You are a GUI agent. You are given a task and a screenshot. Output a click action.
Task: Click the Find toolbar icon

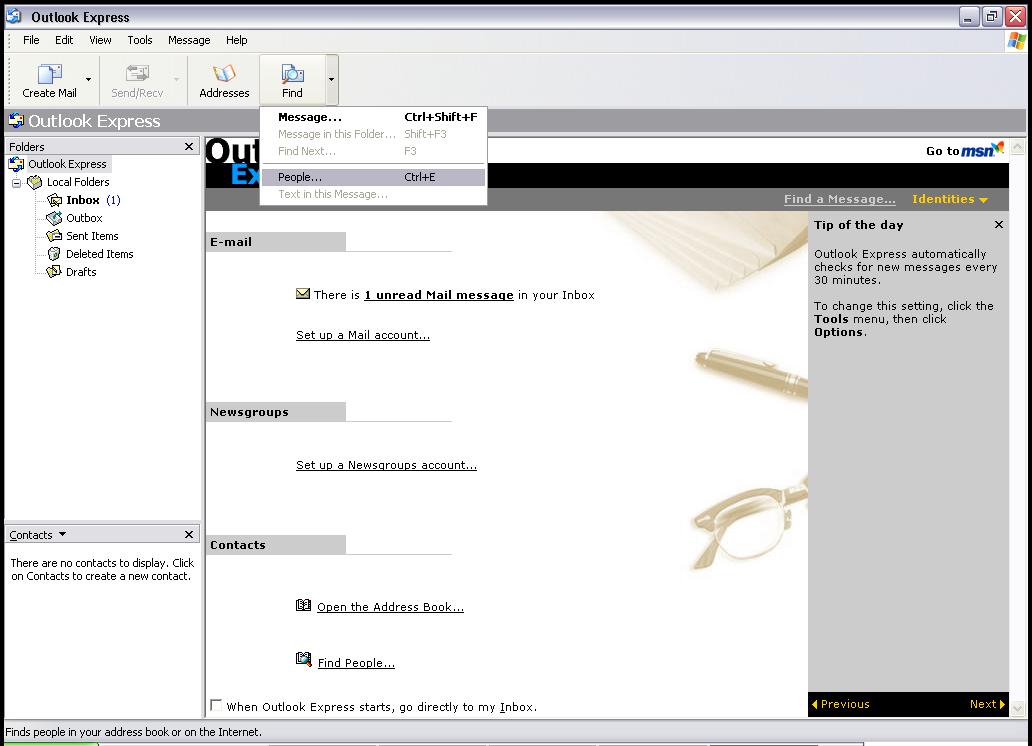[292, 73]
